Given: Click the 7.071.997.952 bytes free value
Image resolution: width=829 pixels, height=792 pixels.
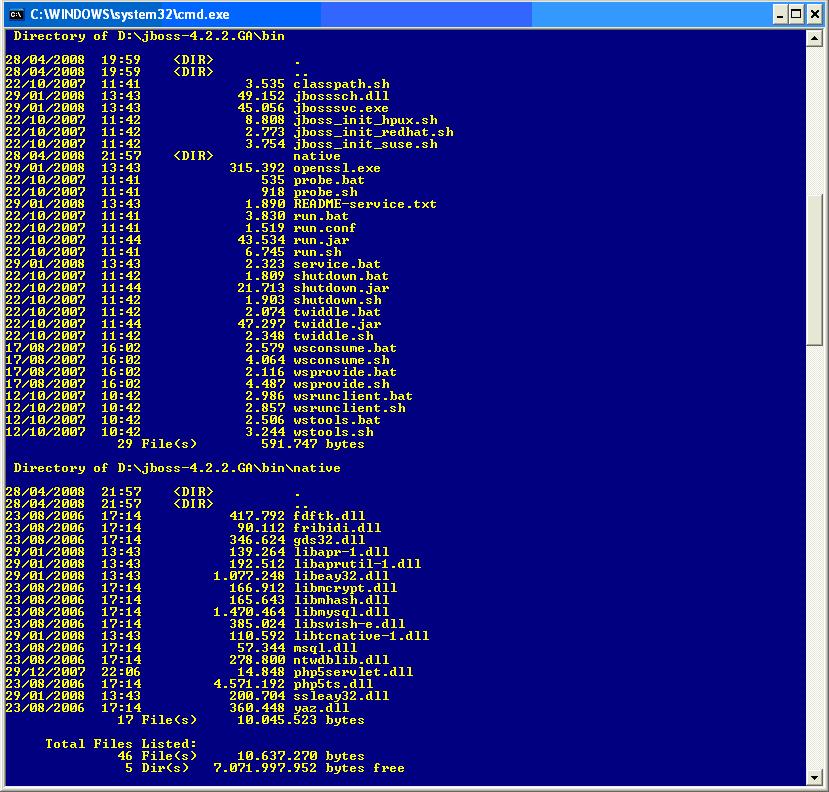Looking at the screenshot, I should click(309, 768).
